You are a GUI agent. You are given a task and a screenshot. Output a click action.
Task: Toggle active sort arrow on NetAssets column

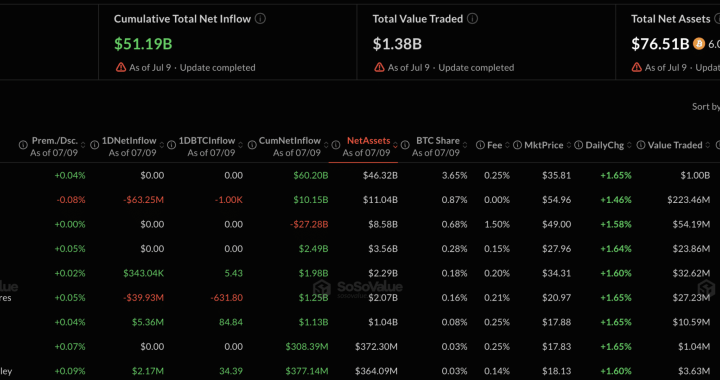click(395, 145)
